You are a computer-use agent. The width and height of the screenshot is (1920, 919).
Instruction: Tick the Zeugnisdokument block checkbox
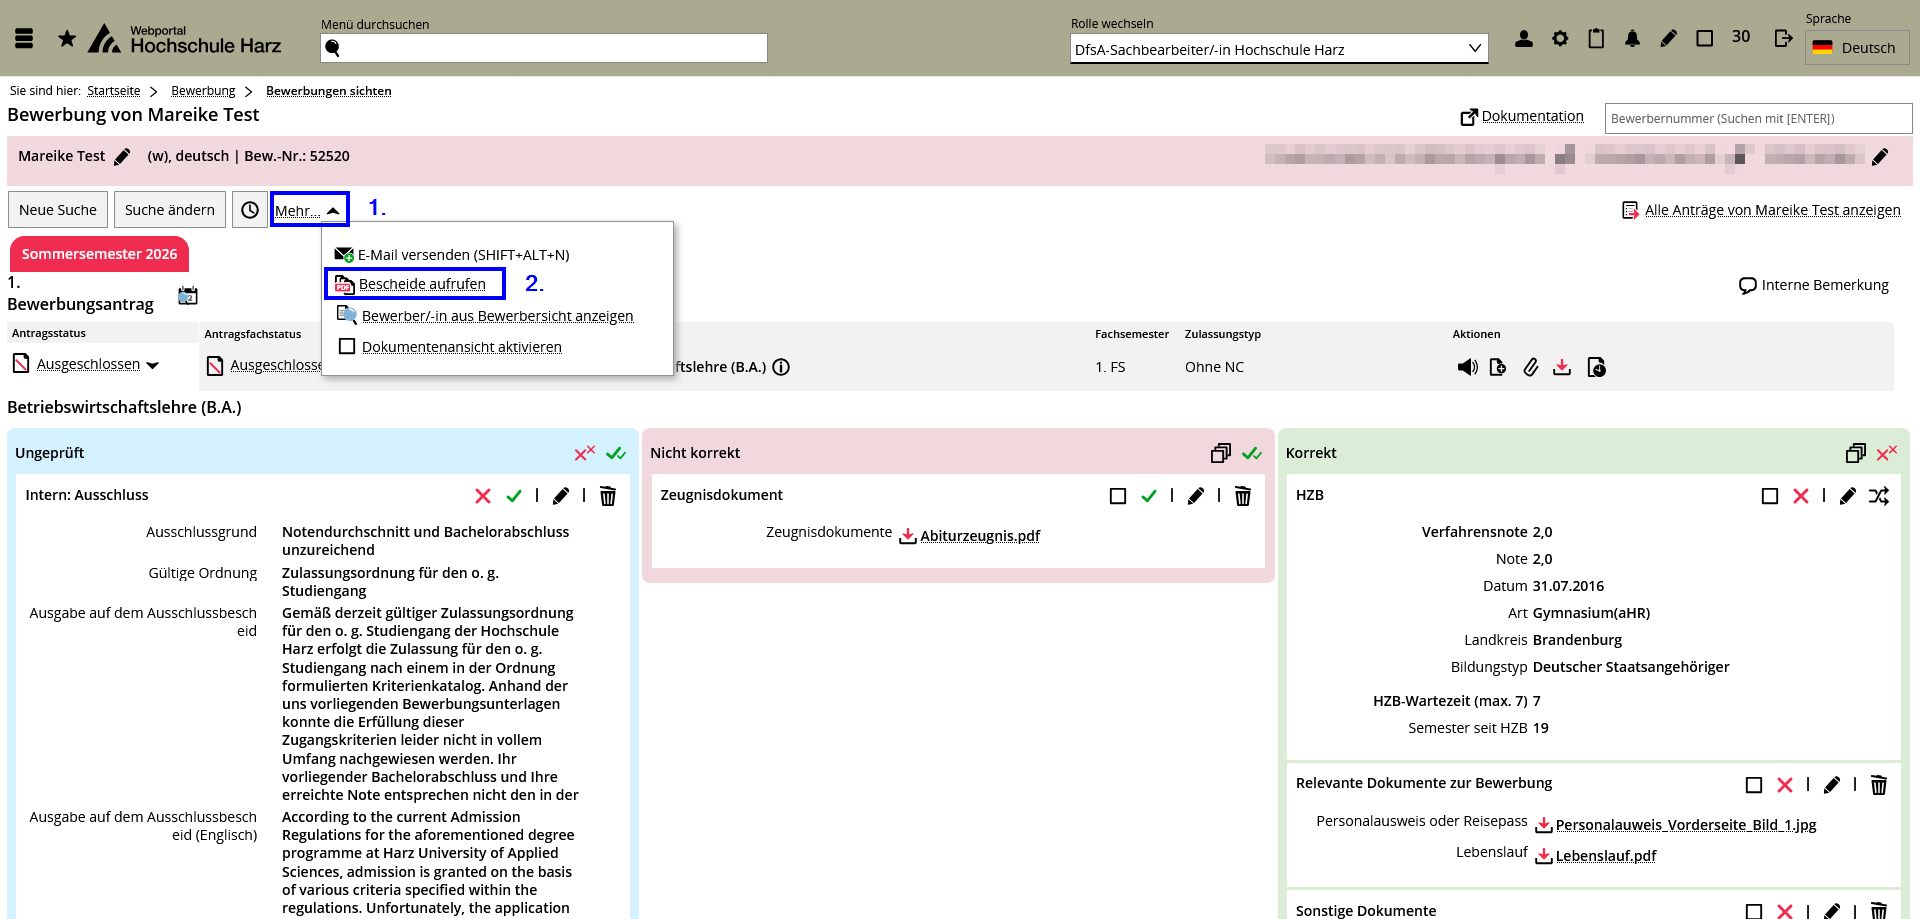1117,496
